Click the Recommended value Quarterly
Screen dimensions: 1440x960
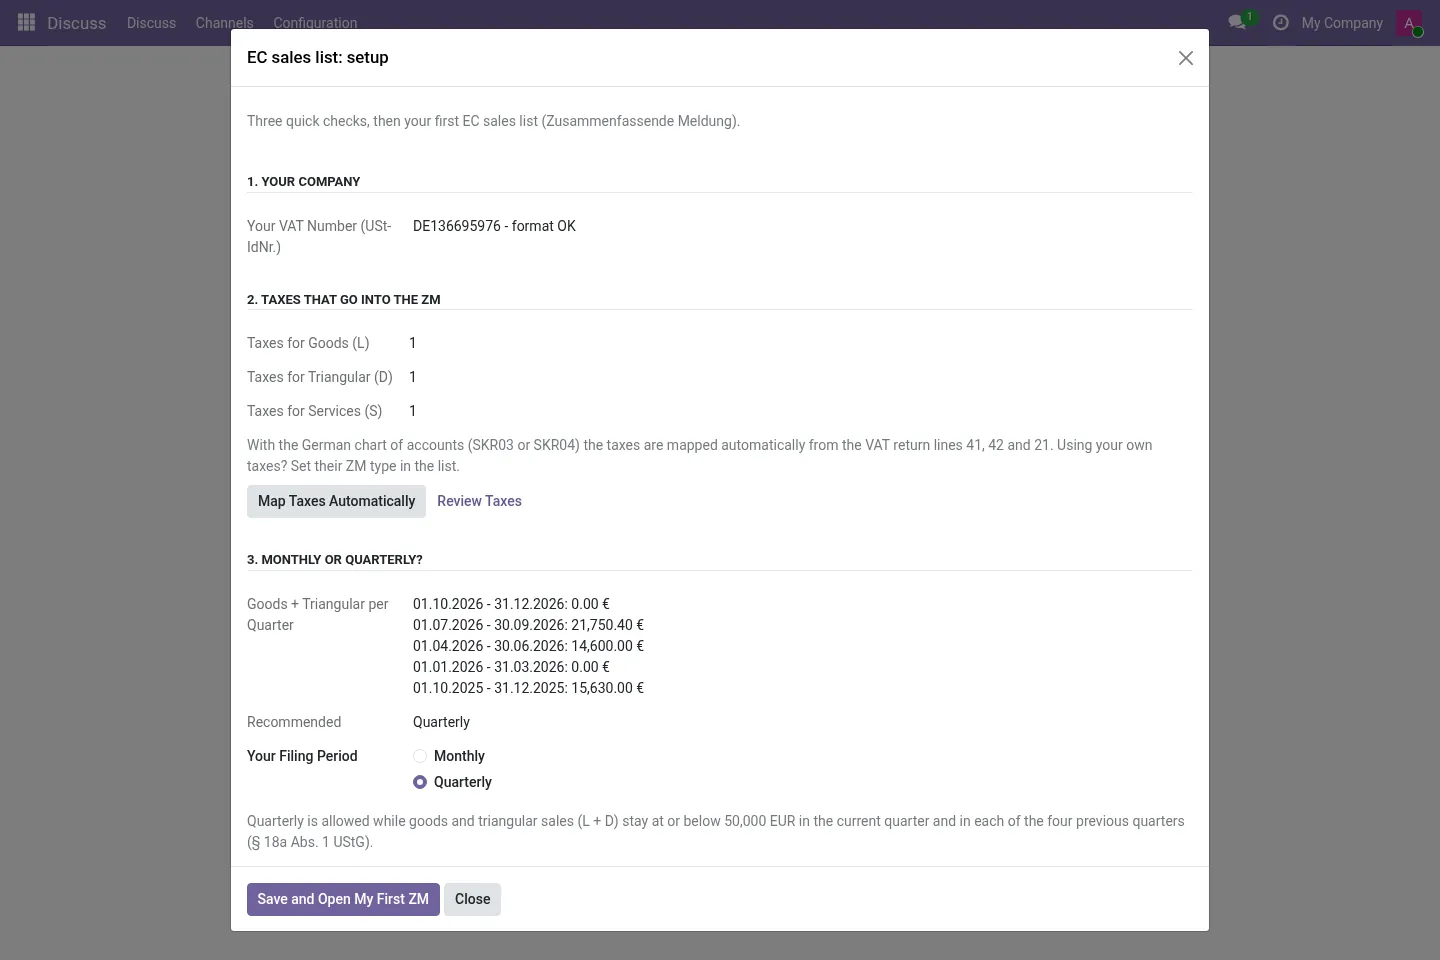(x=441, y=722)
